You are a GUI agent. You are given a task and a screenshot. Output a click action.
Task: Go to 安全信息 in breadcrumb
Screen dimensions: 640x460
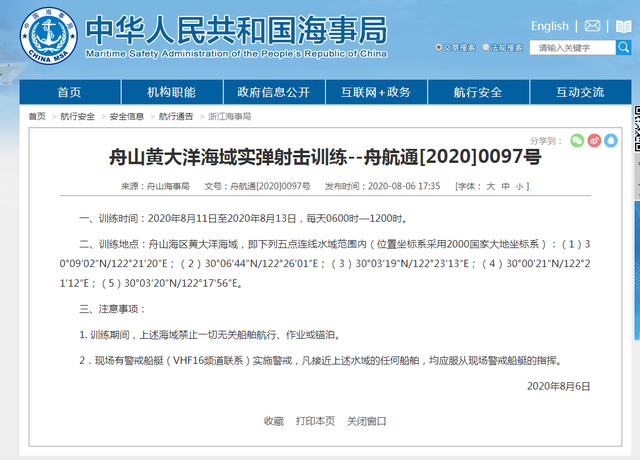tap(127, 116)
